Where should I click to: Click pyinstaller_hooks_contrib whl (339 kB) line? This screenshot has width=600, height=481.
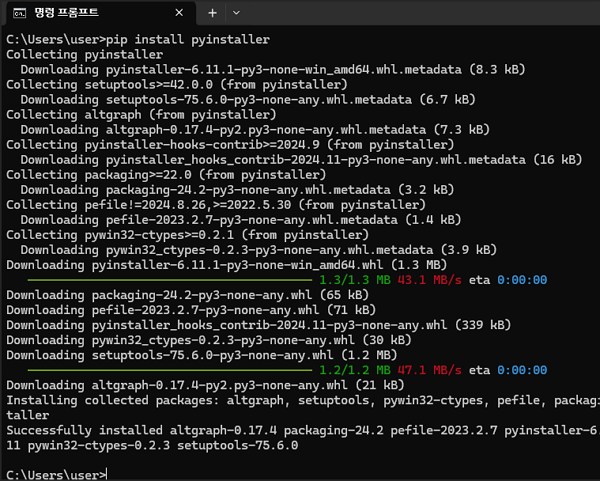[x=259, y=325]
